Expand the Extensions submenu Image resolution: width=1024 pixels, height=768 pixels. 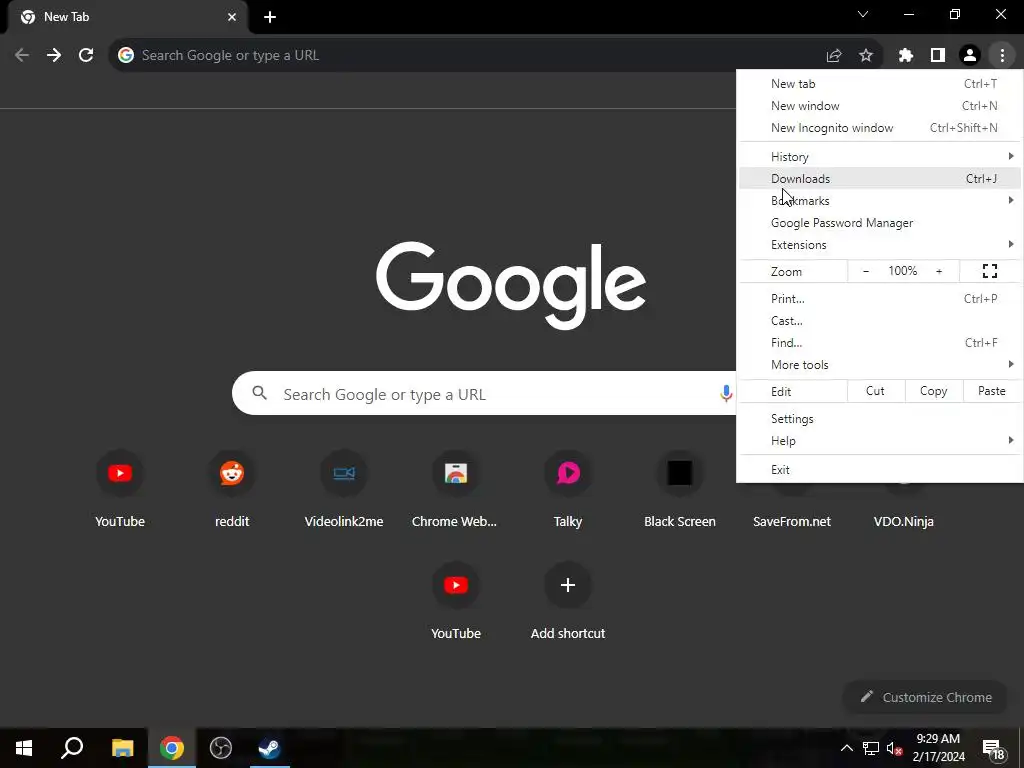pyautogui.click(x=880, y=245)
